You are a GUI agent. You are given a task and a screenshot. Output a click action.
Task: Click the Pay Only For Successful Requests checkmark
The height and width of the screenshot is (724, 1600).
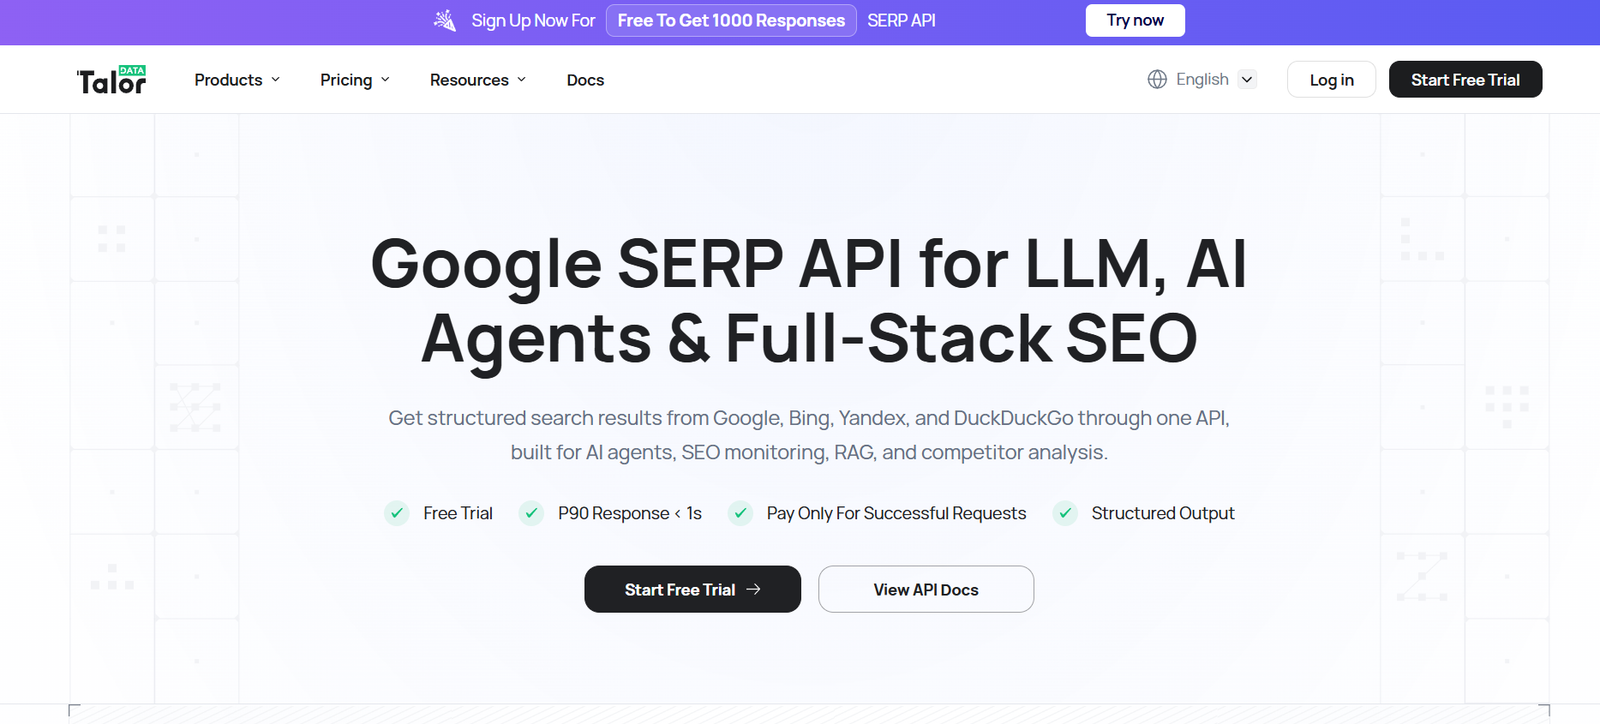click(x=740, y=513)
